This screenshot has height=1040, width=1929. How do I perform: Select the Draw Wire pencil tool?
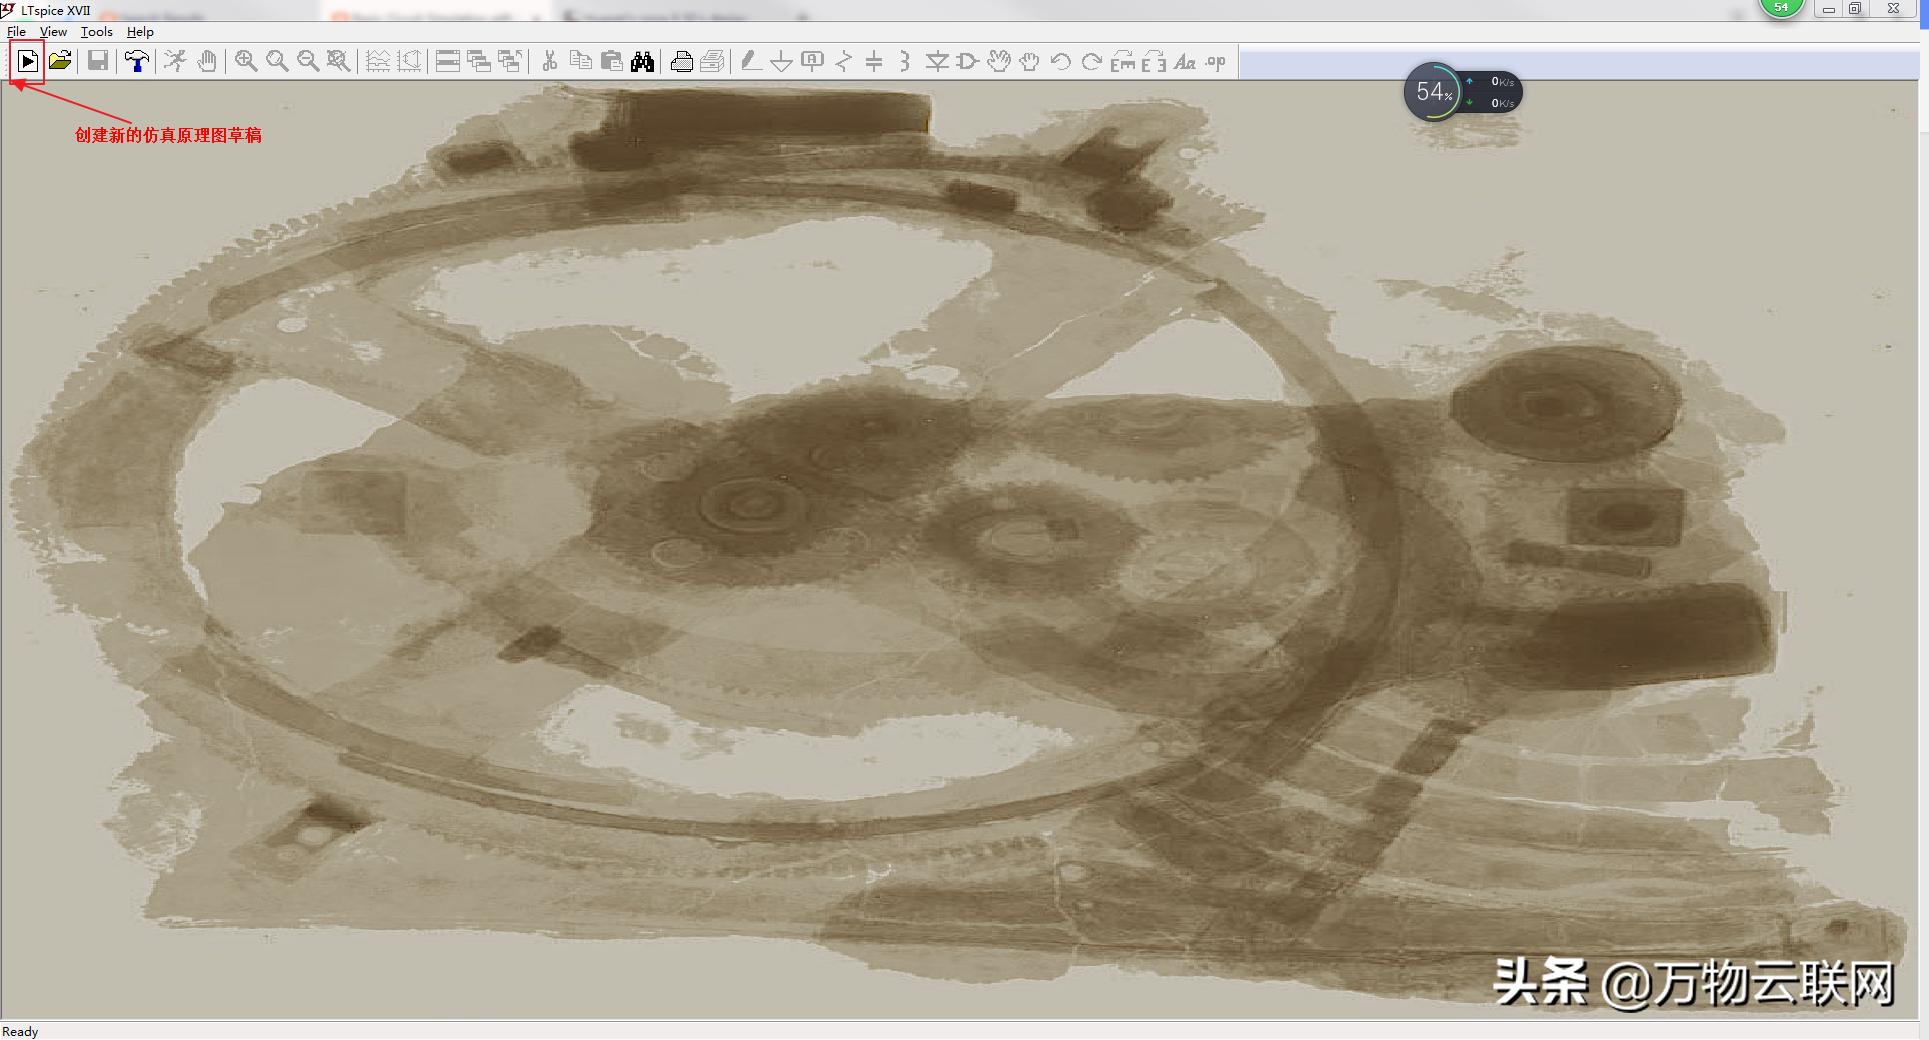(x=750, y=62)
